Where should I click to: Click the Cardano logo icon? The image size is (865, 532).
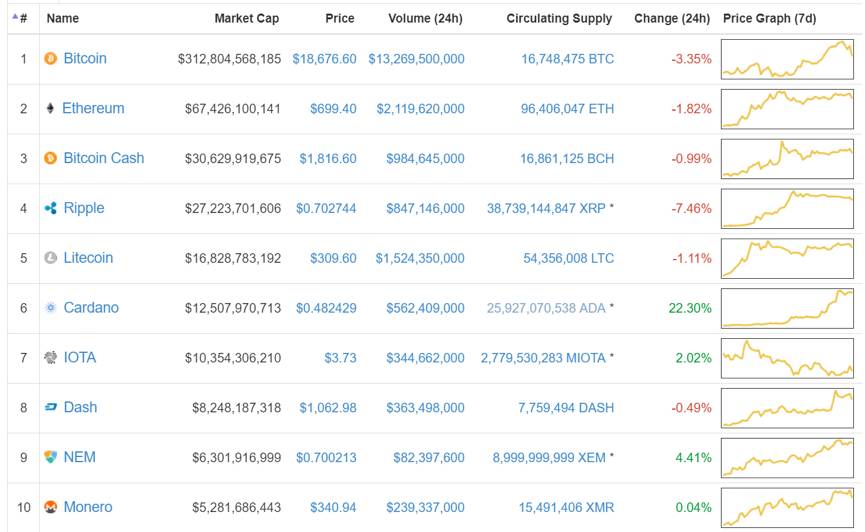click(x=51, y=308)
